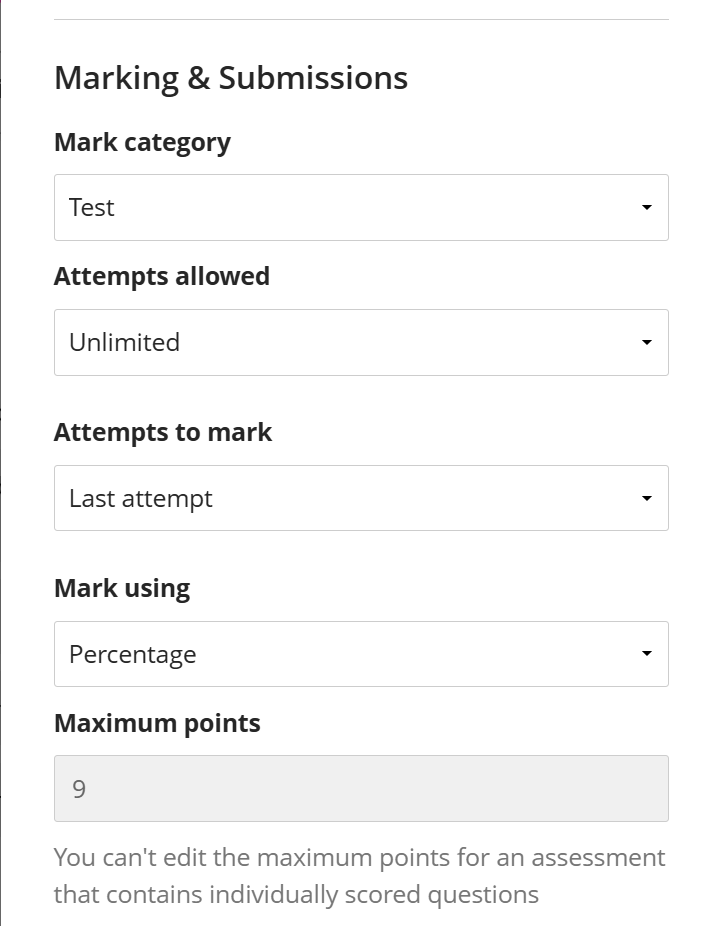Click the Maximum points label

coord(157,723)
